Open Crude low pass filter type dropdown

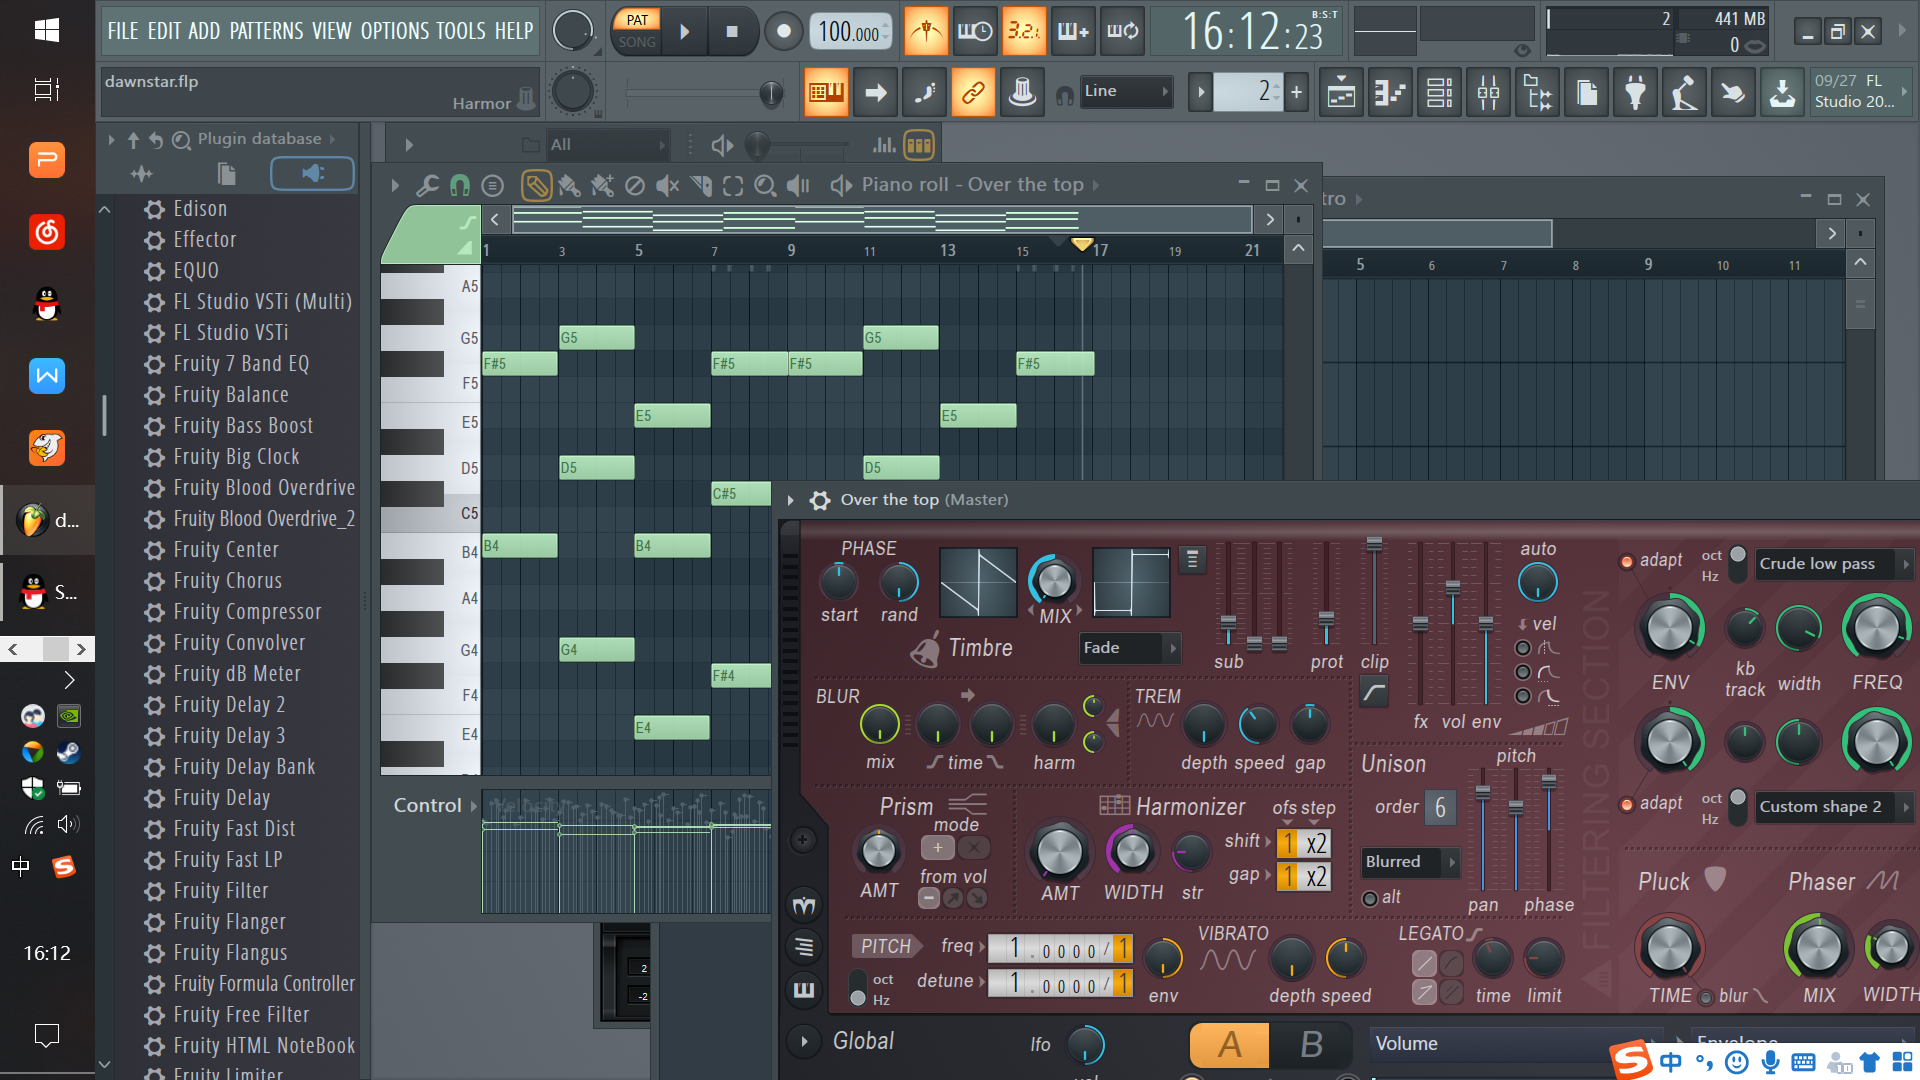pos(1834,564)
